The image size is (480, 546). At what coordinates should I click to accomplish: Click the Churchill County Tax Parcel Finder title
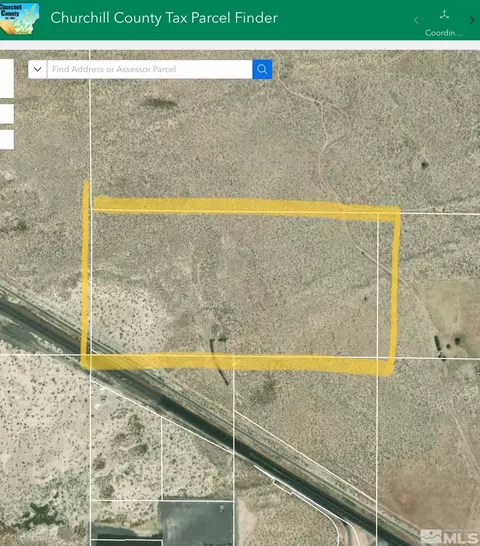(x=164, y=18)
